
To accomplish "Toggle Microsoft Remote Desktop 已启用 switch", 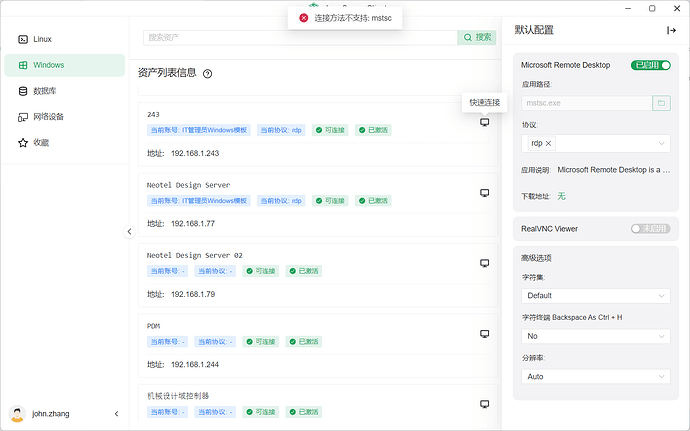I will [x=651, y=65].
